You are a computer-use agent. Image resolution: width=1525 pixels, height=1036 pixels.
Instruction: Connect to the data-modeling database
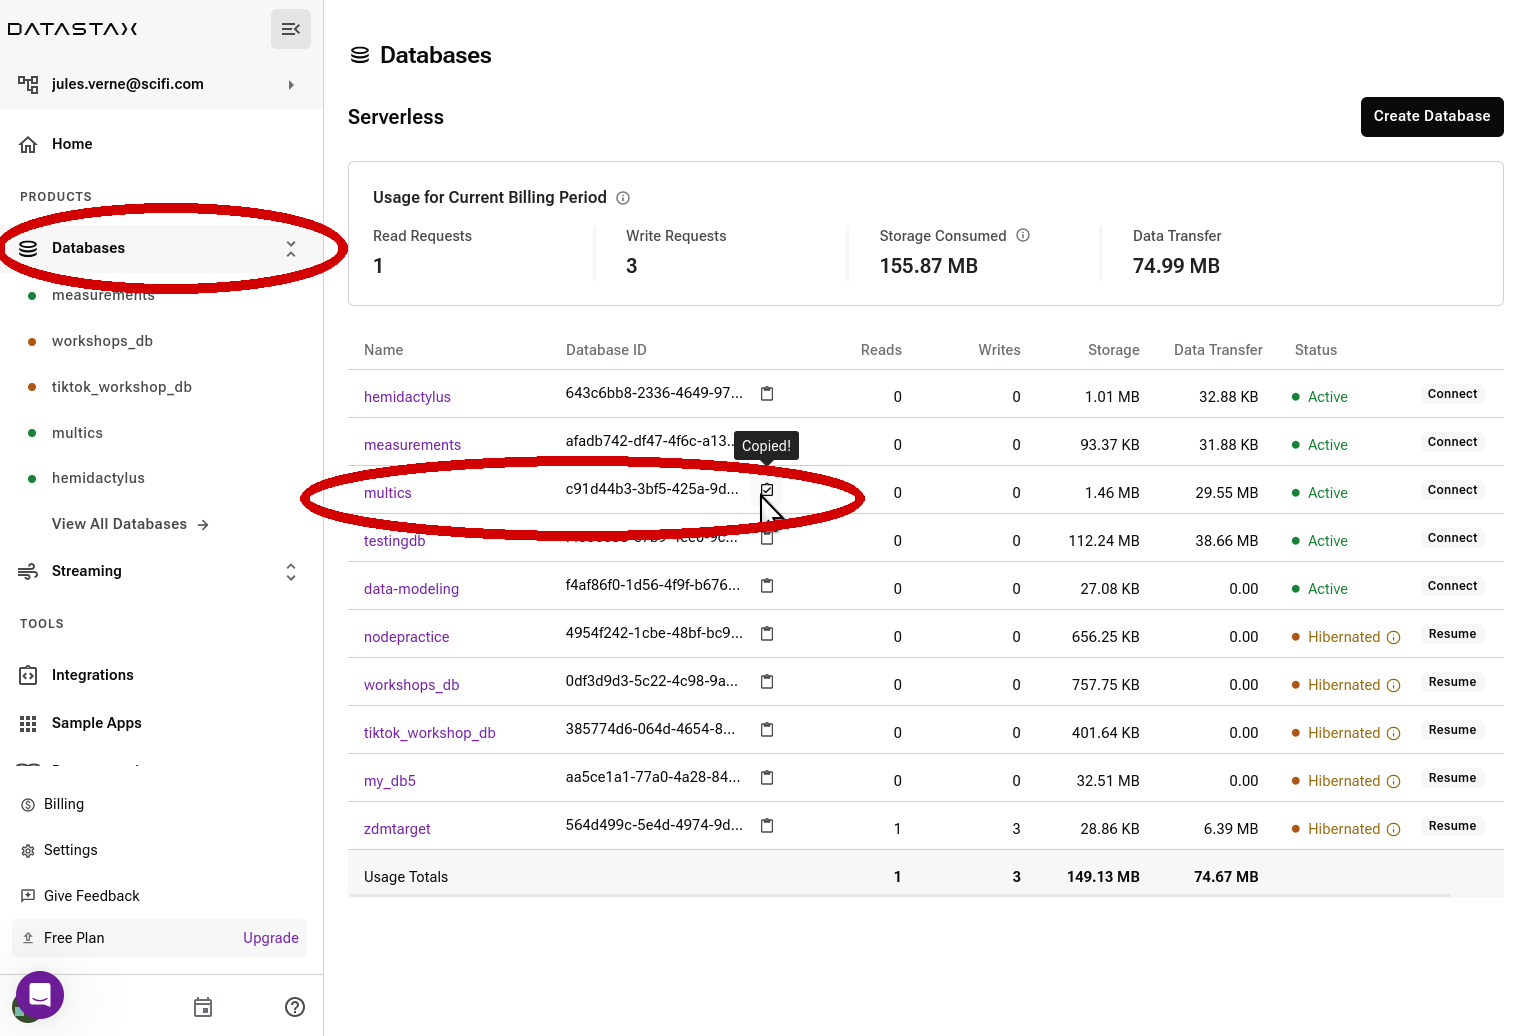(x=1452, y=586)
